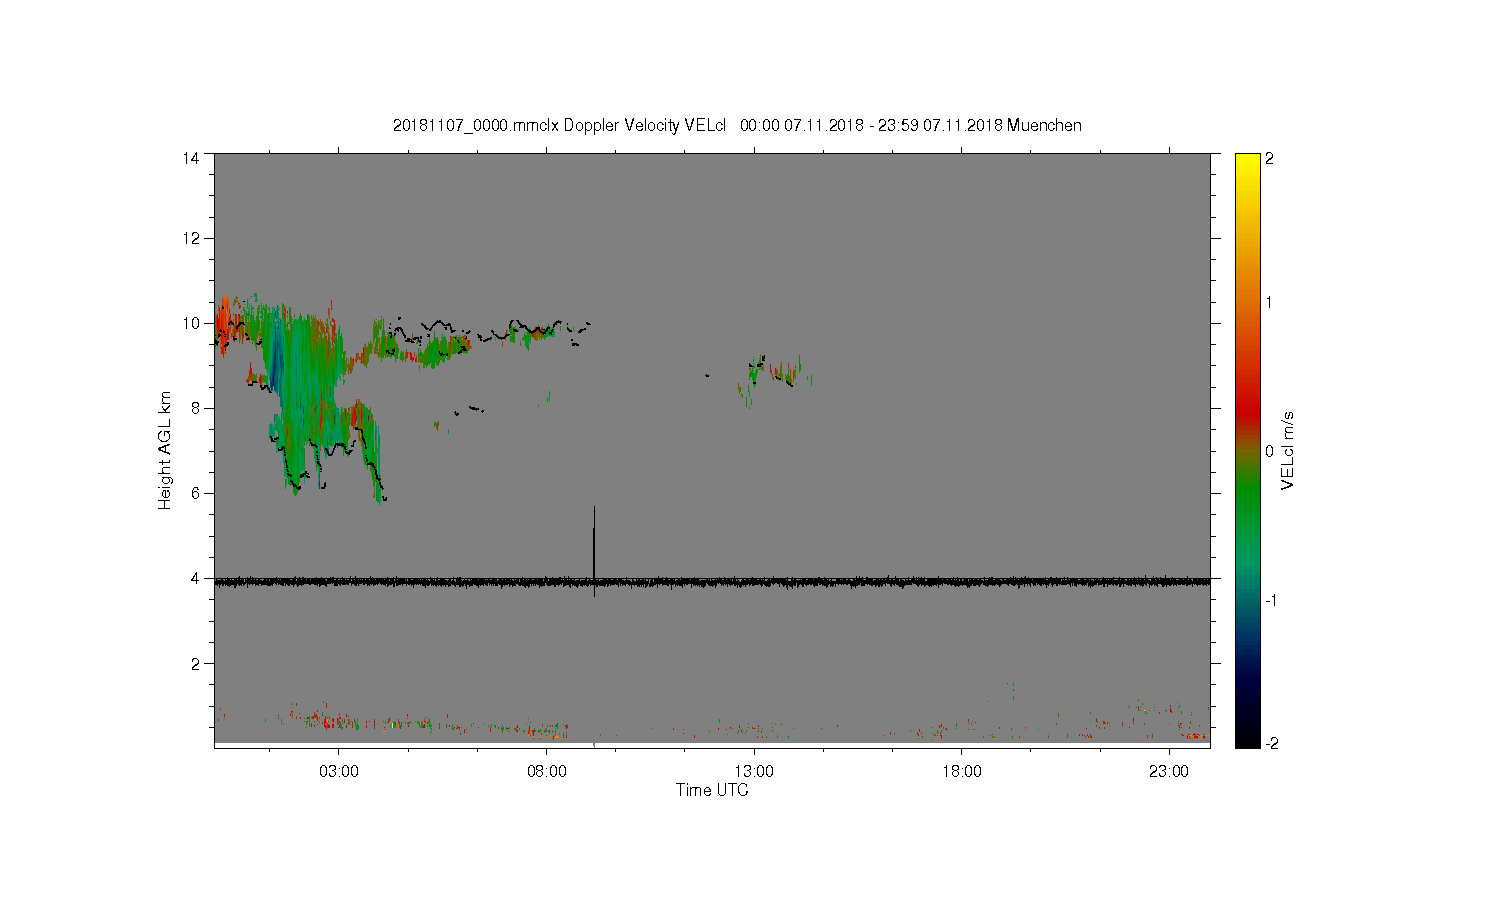The image size is (1500, 900).
Task: Click the 08:00 time tick label
Action: (x=547, y=772)
